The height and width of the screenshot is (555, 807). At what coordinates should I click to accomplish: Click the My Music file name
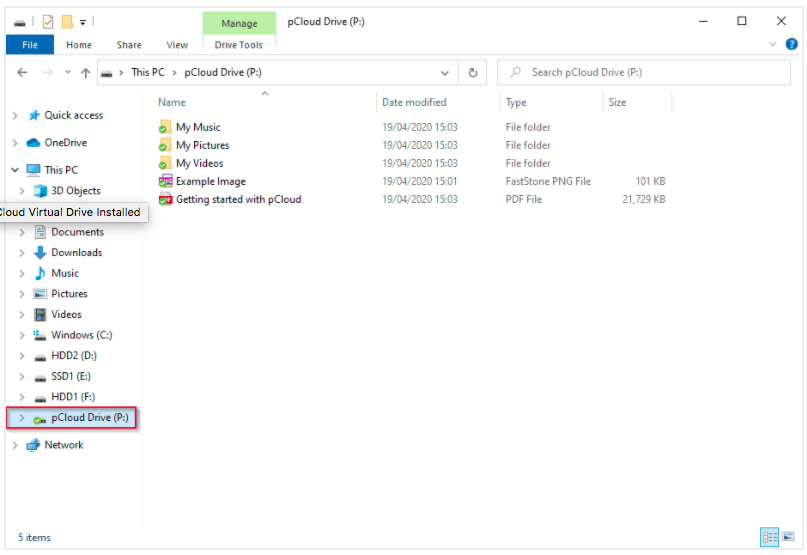[198, 127]
